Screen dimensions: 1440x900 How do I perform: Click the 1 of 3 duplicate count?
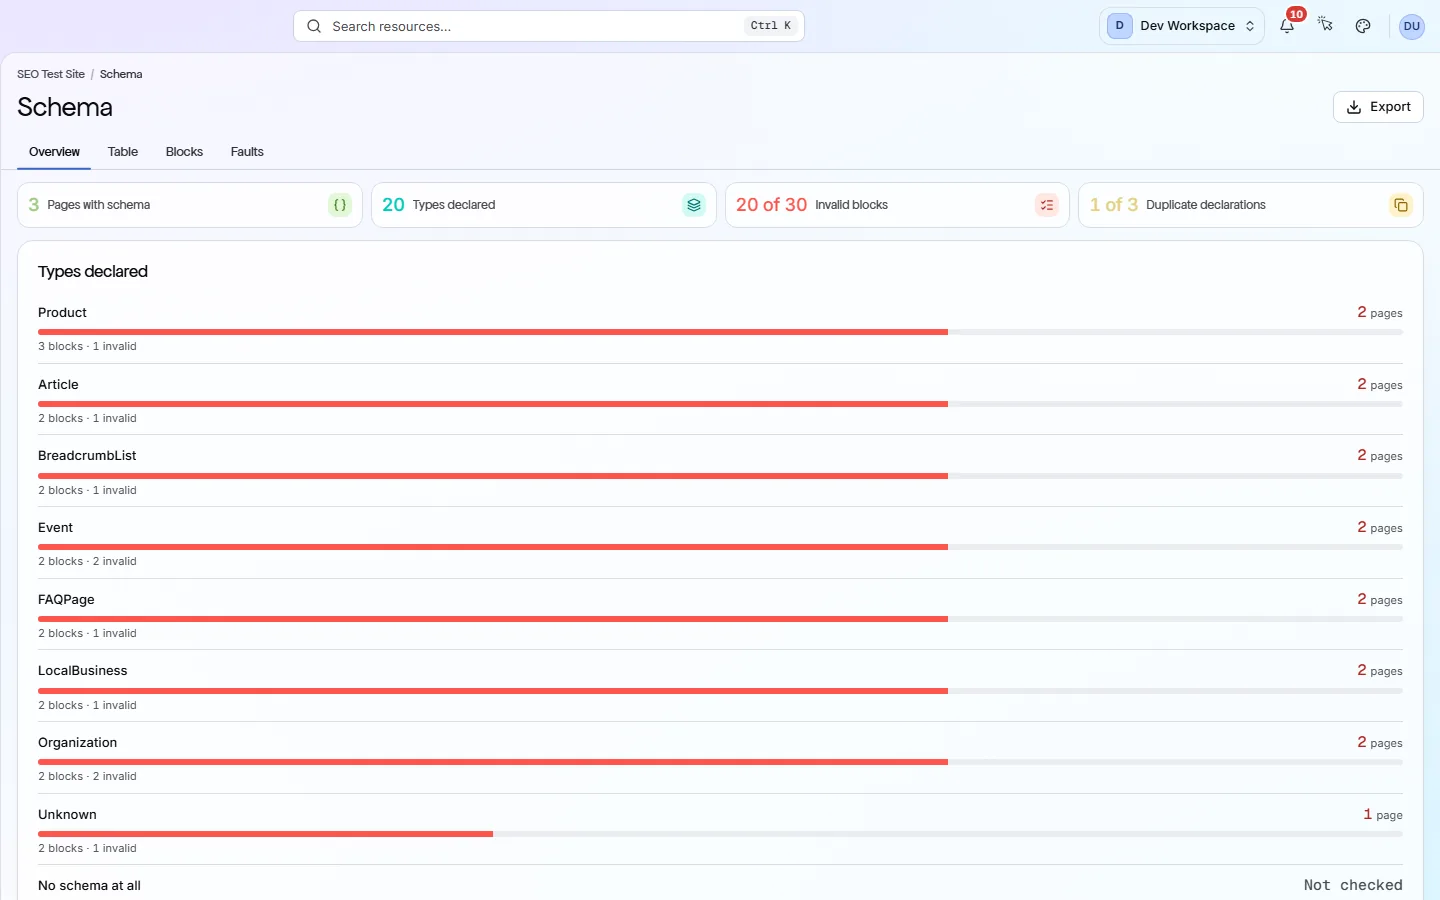[x=1114, y=205]
